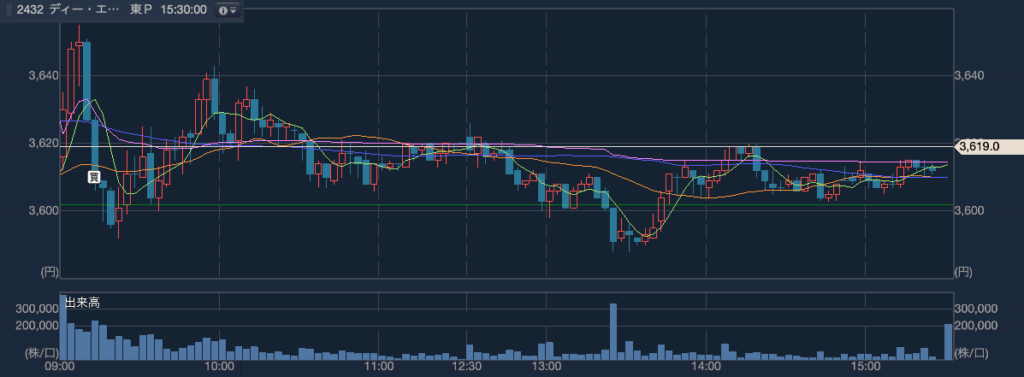This screenshot has height=377, width=1024.
Task: Grab the dotted drag handle beside 2432
Action: [x=8, y=10]
